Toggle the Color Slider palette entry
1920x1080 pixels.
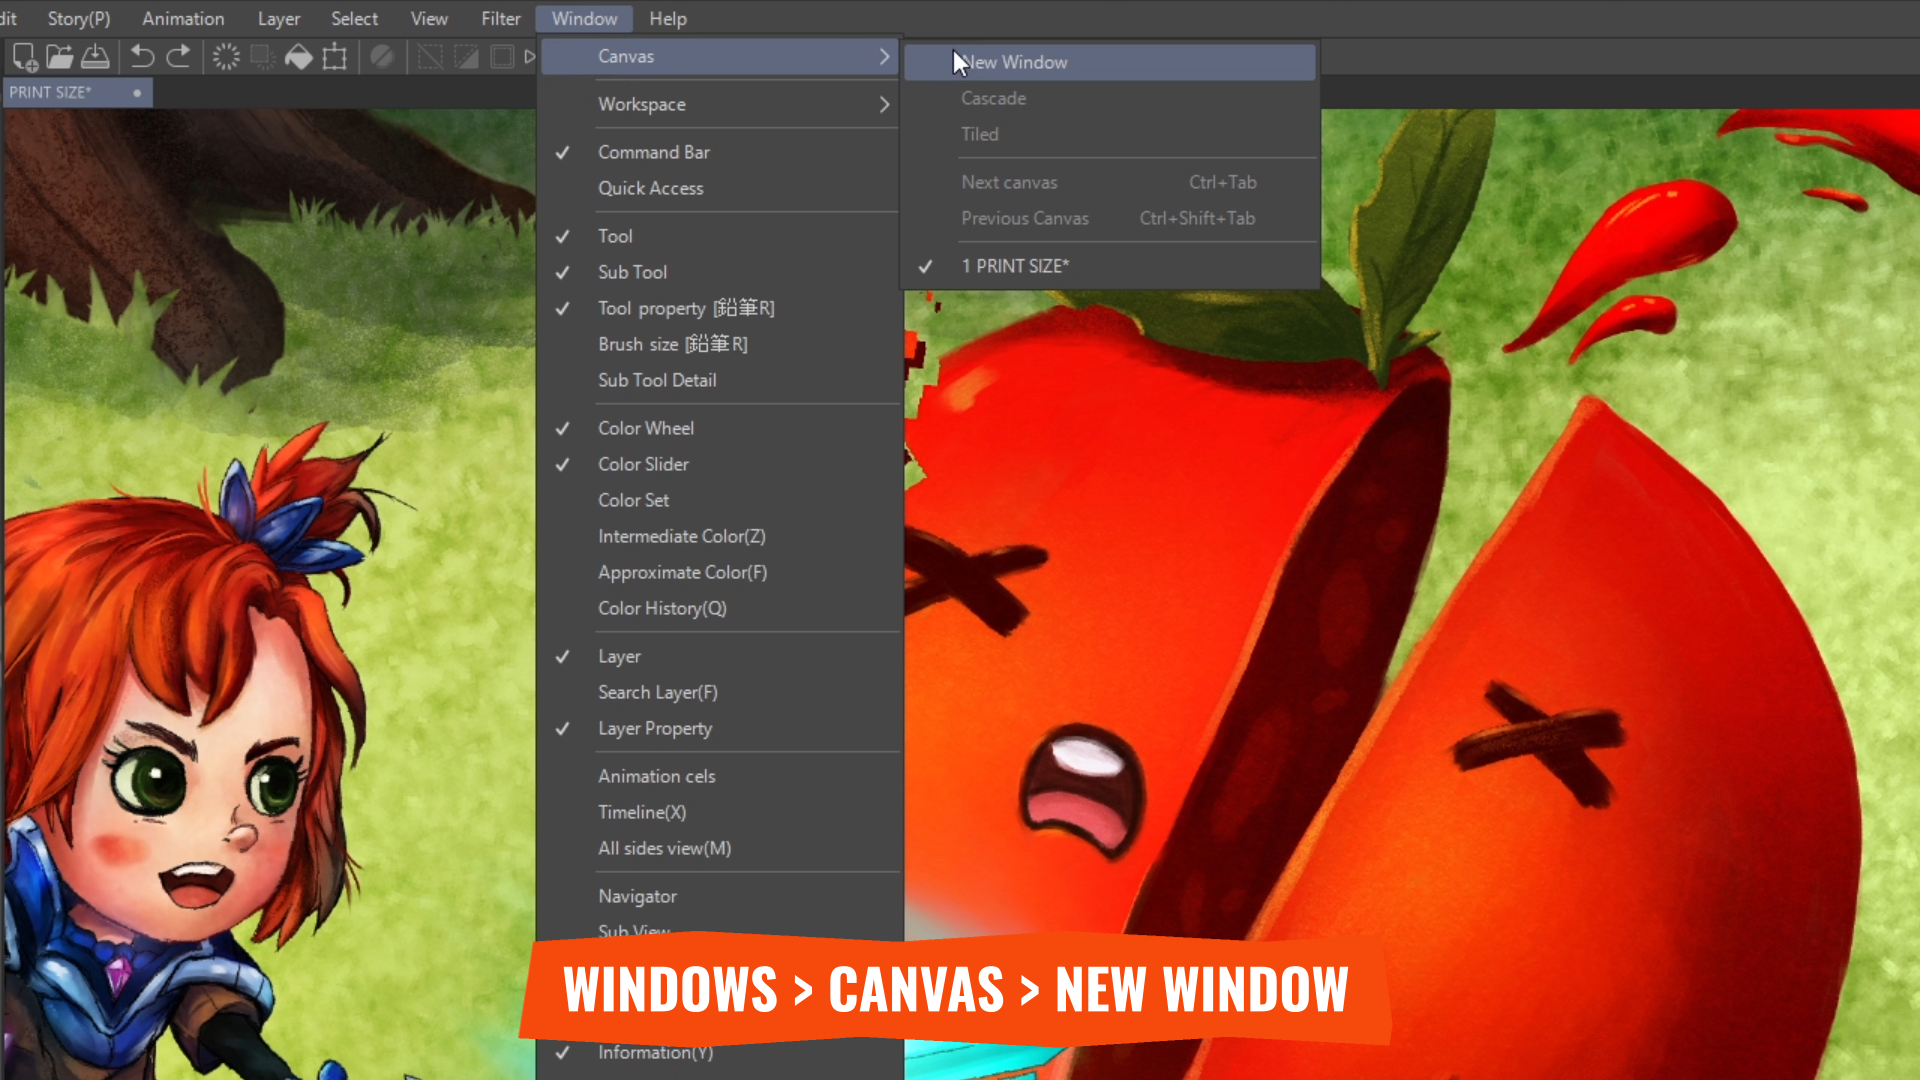tap(718, 464)
